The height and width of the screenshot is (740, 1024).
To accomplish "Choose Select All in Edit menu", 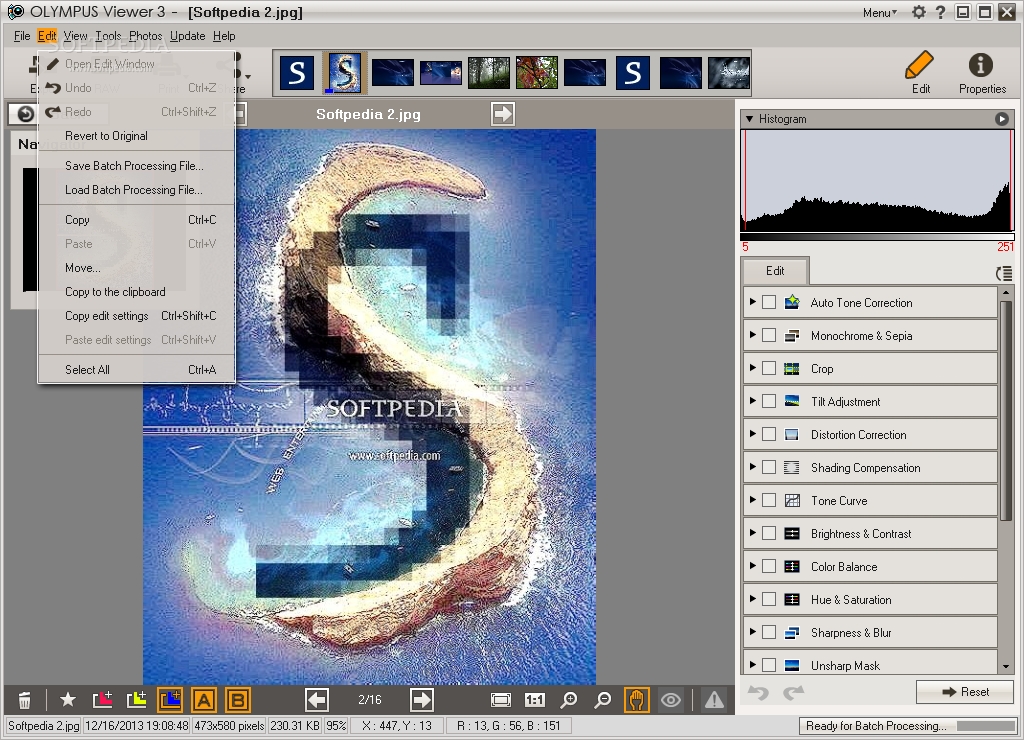I will [136, 370].
